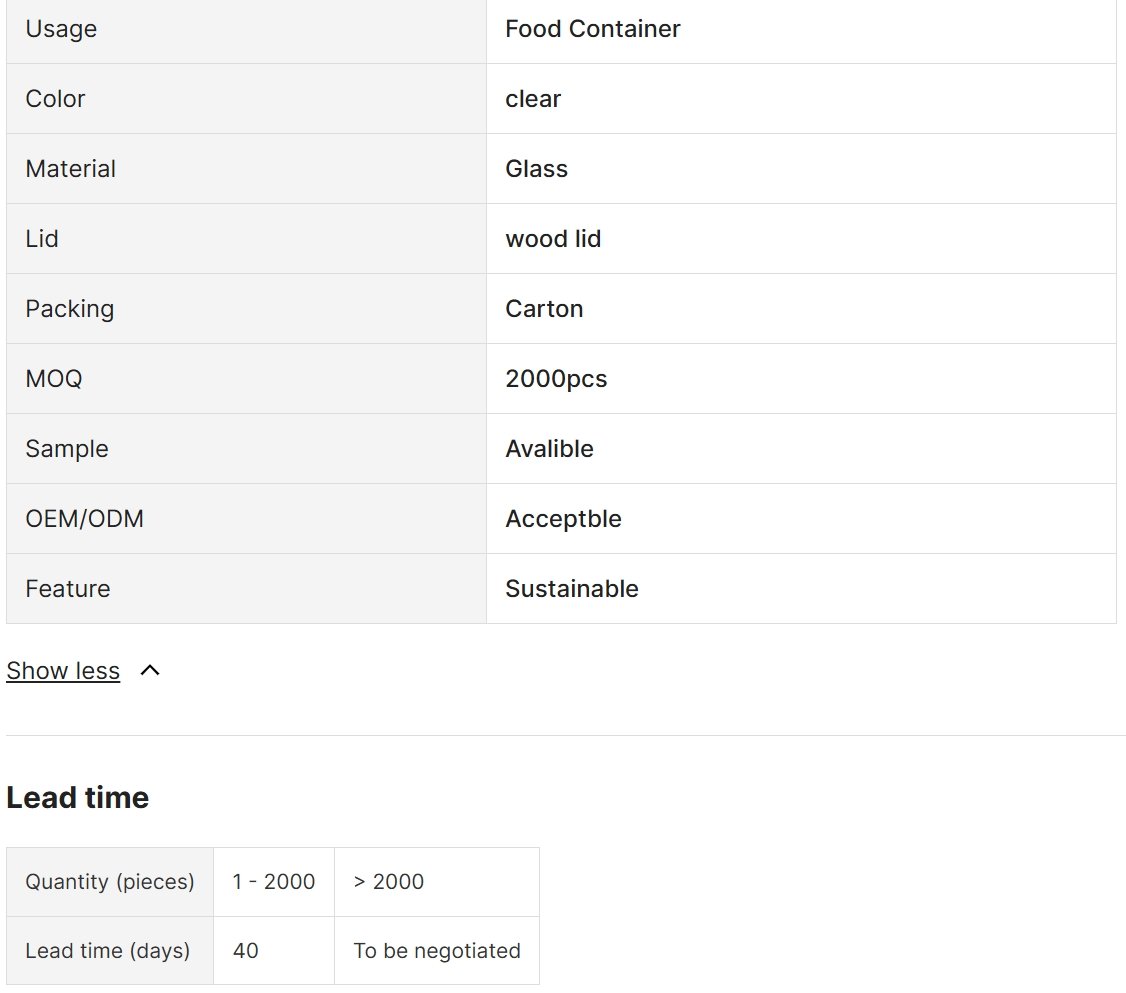Click the Usage attribute label
The width and height of the screenshot is (1126, 993).
61,29
